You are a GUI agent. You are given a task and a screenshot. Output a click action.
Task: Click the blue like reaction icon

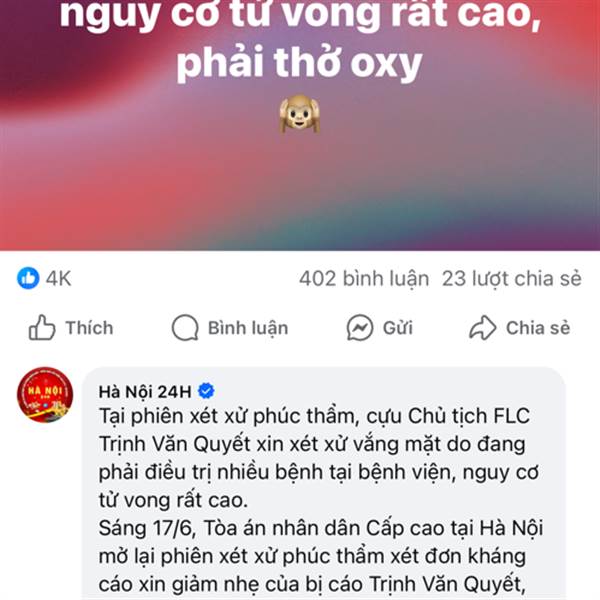point(28,278)
